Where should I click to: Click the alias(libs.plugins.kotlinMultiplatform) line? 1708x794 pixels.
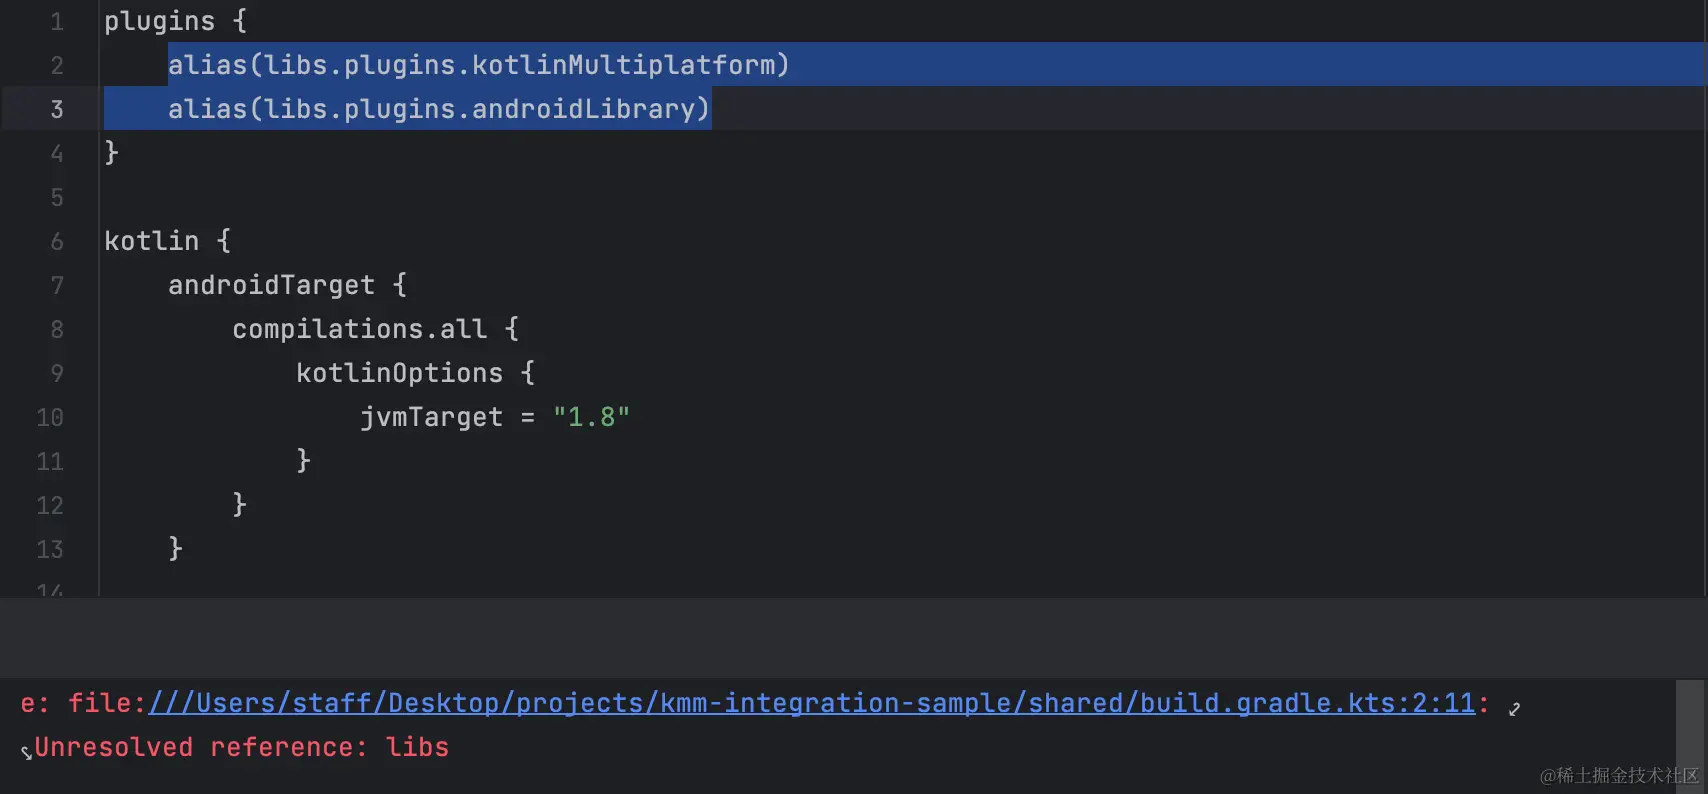[x=479, y=65]
